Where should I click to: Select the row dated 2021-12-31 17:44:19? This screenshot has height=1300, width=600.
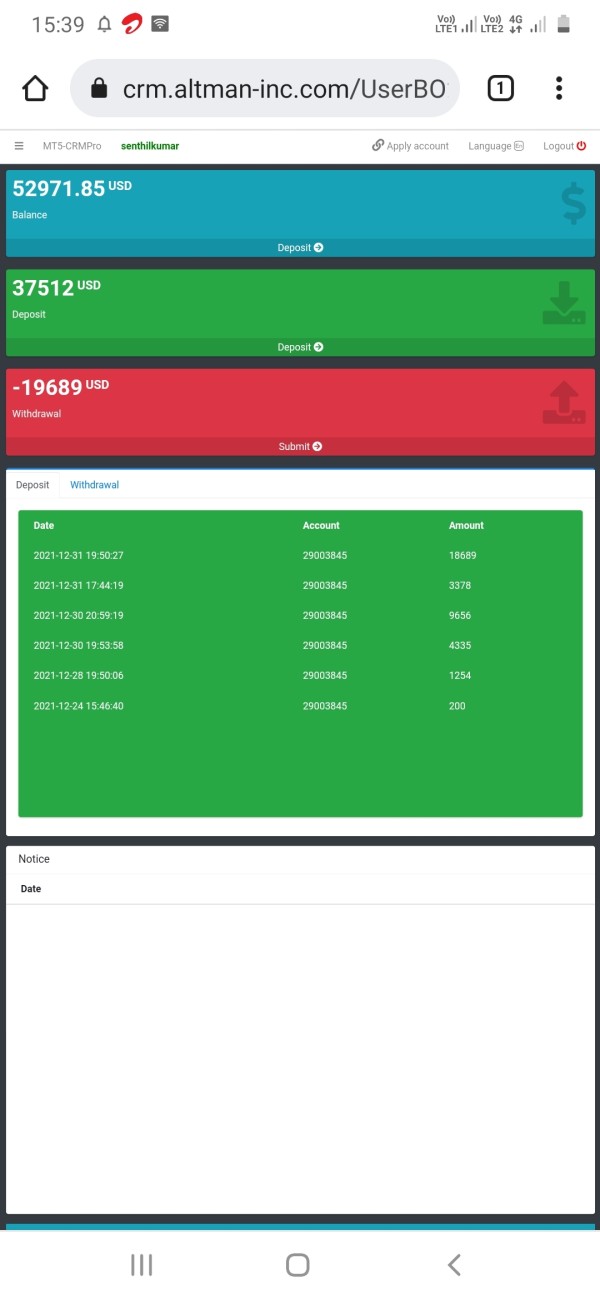(300, 585)
